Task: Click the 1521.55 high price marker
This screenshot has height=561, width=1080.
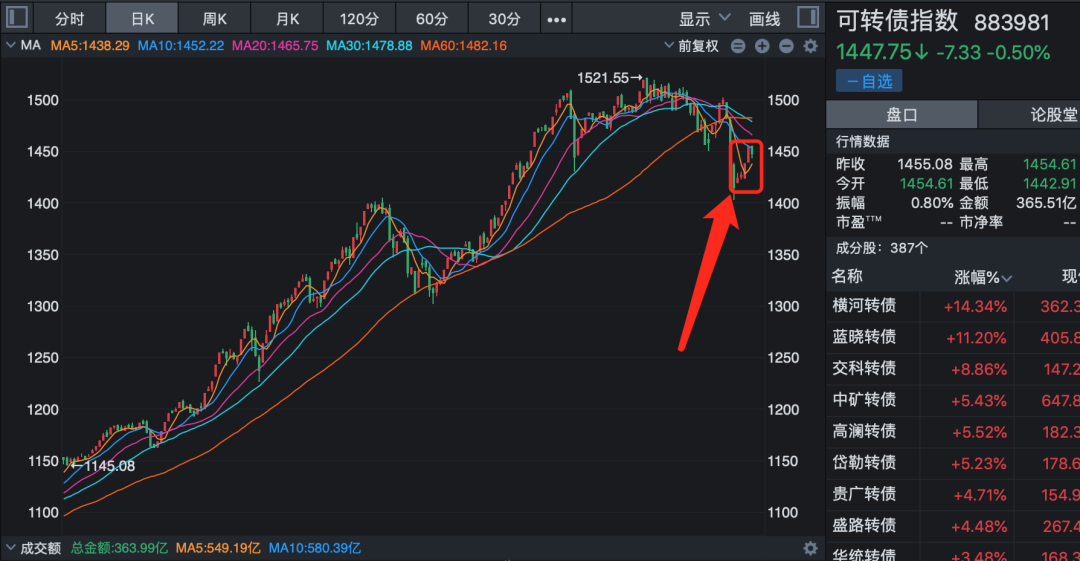Action: click(x=609, y=78)
